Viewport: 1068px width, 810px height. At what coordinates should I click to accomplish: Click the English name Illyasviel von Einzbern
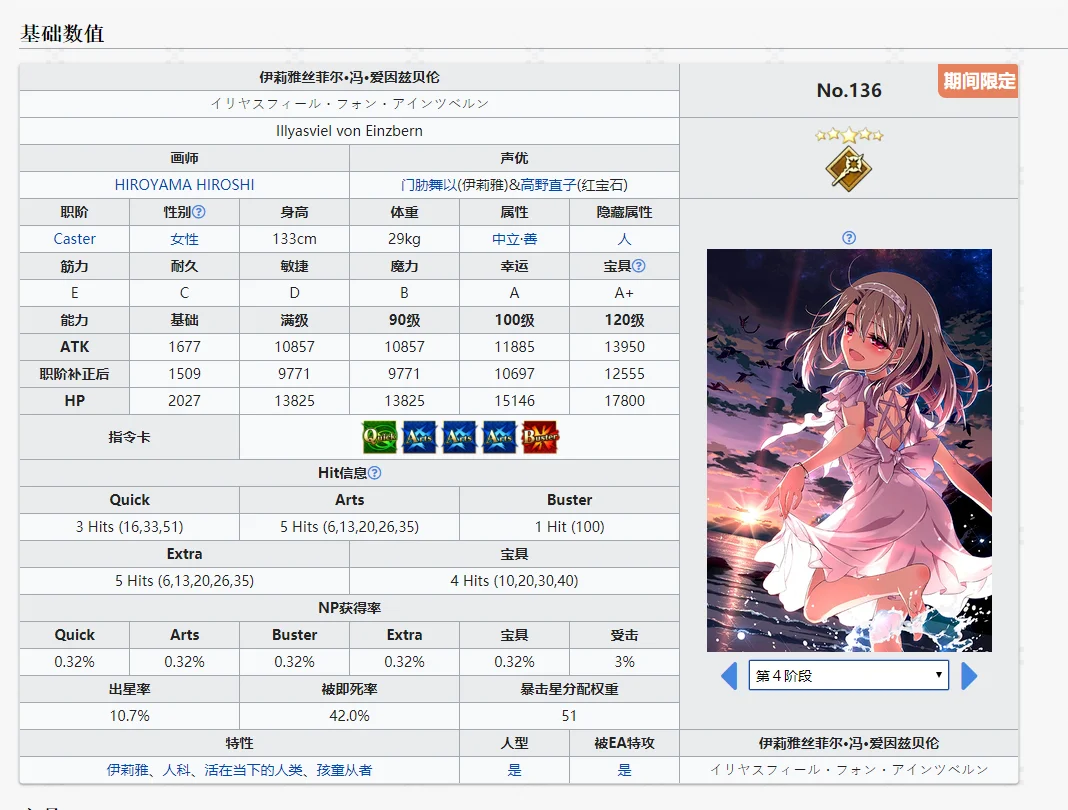(x=349, y=131)
